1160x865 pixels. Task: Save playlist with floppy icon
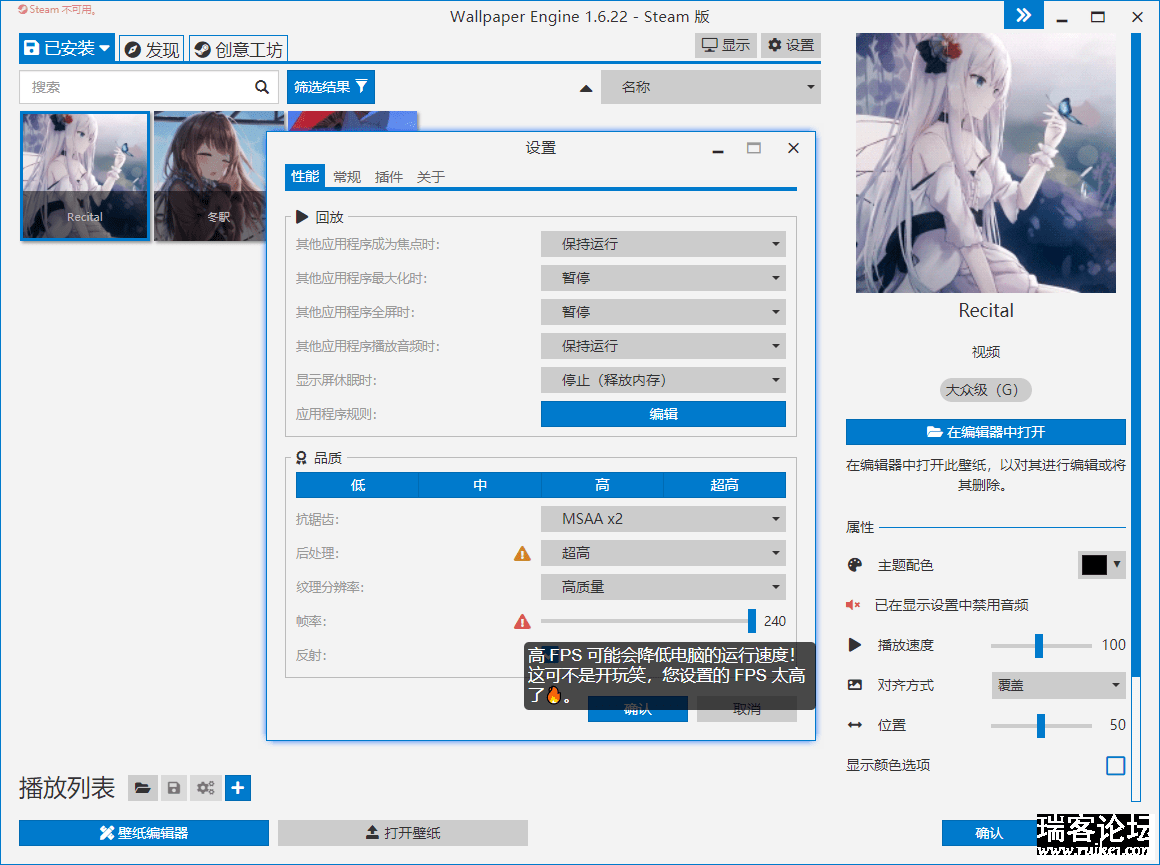[174, 788]
